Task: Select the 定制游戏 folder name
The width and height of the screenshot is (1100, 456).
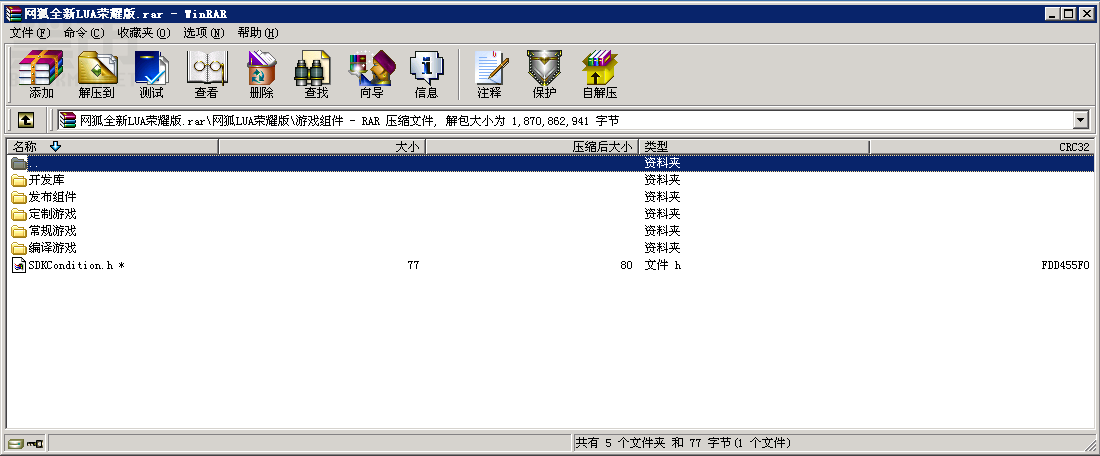Action: [x=53, y=214]
